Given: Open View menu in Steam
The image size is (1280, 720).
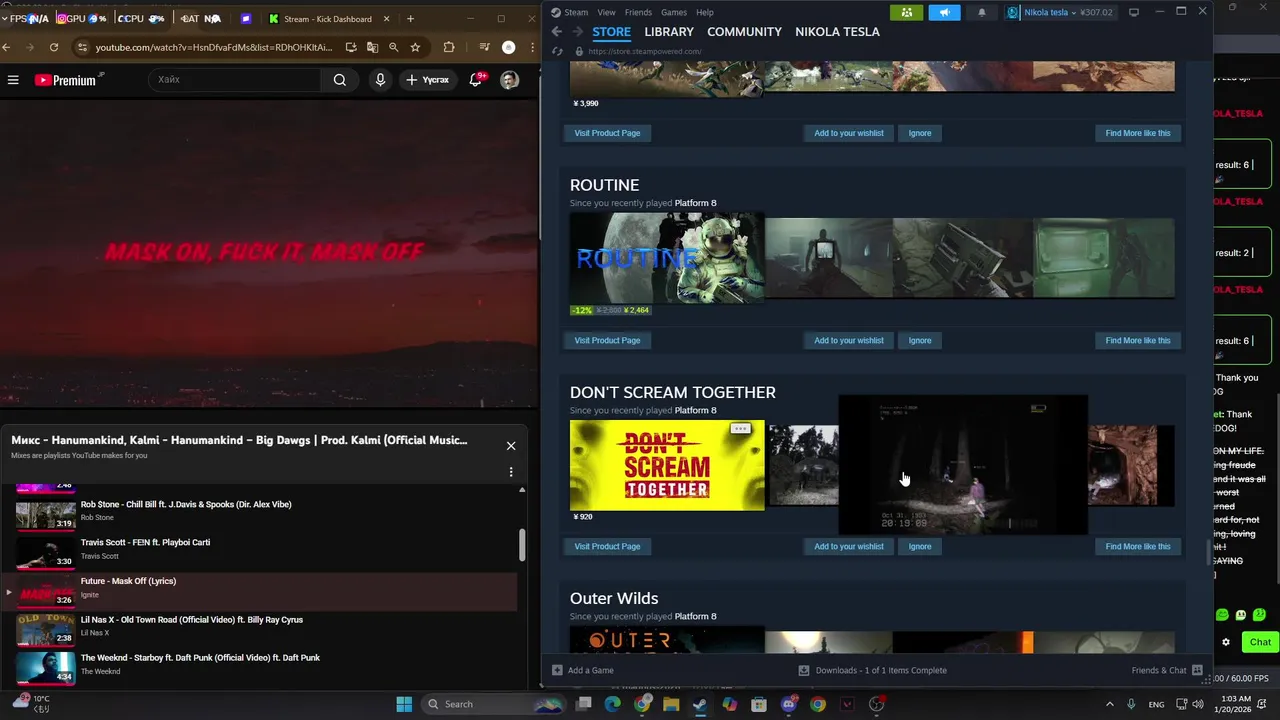Looking at the screenshot, I should pyautogui.click(x=606, y=12).
